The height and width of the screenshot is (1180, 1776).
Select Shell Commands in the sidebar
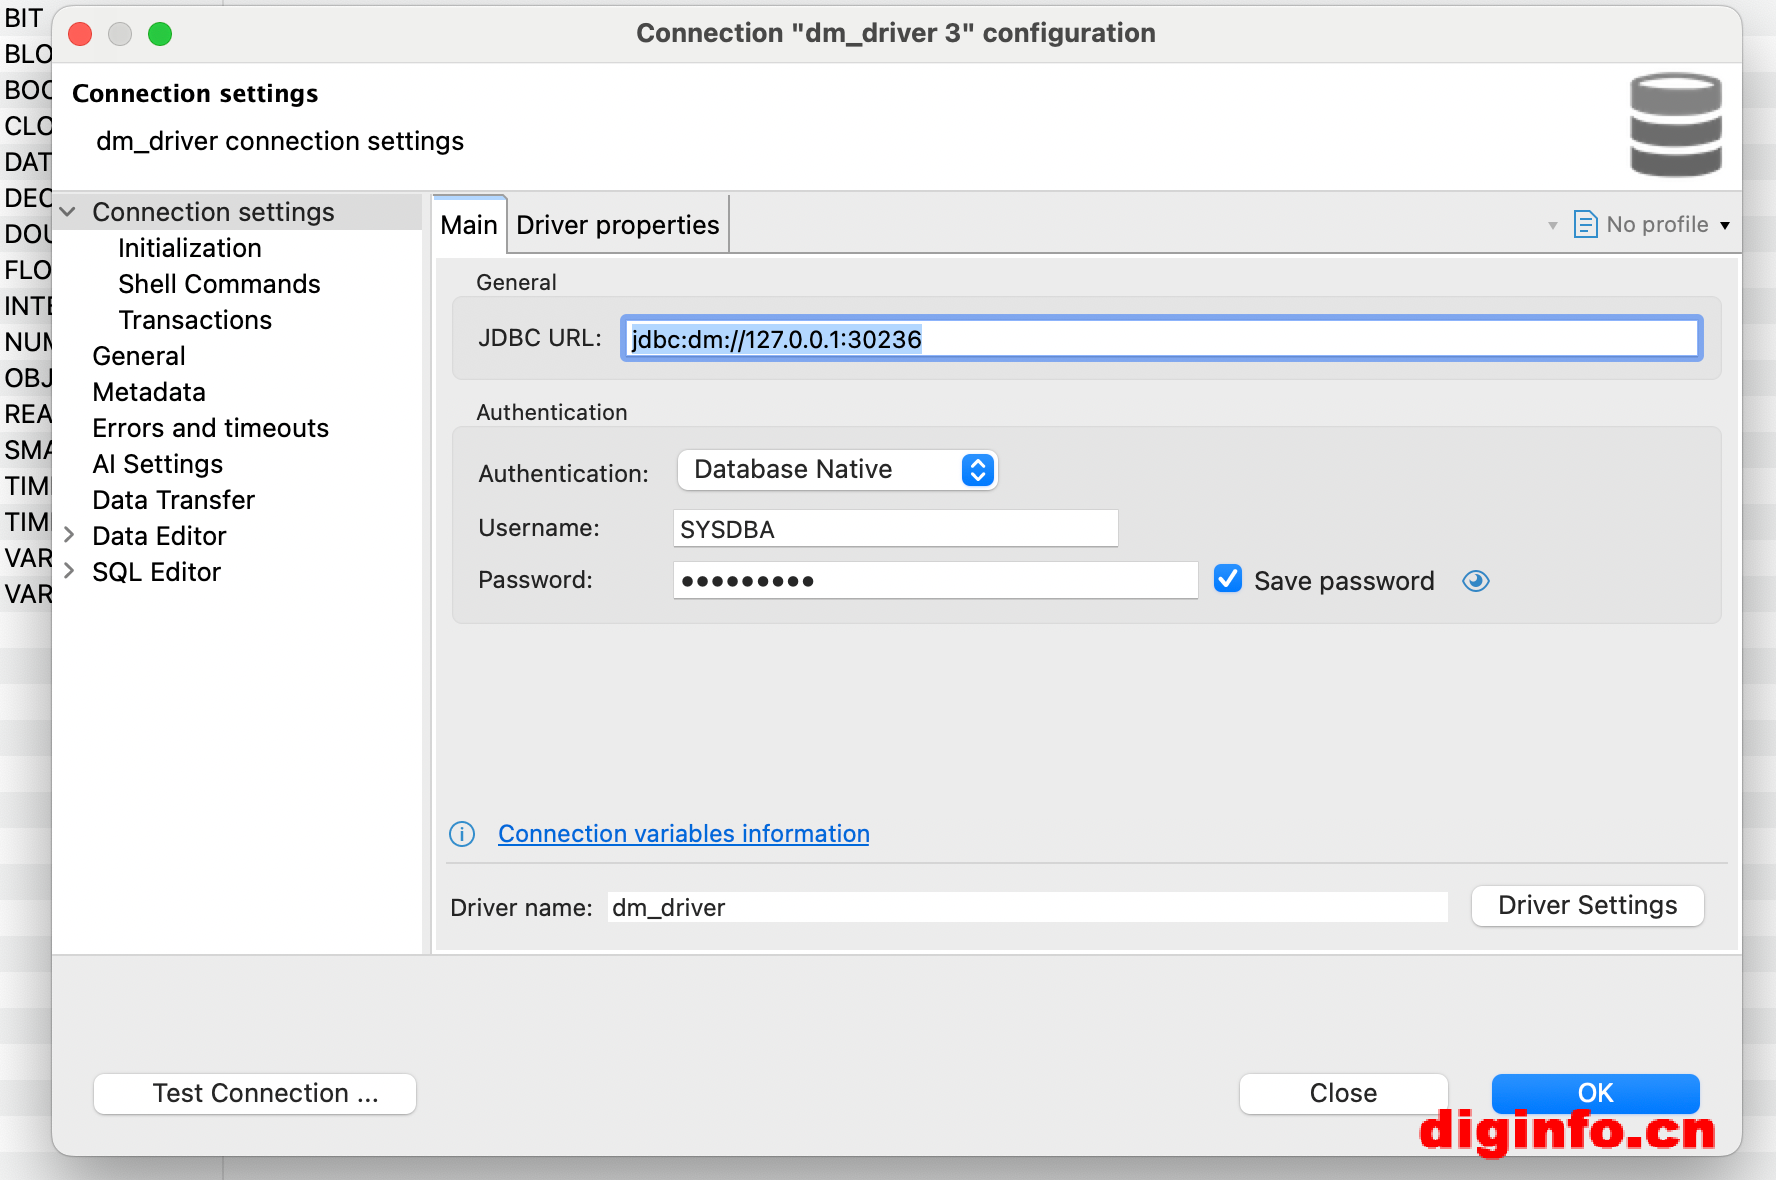[x=219, y=284]
